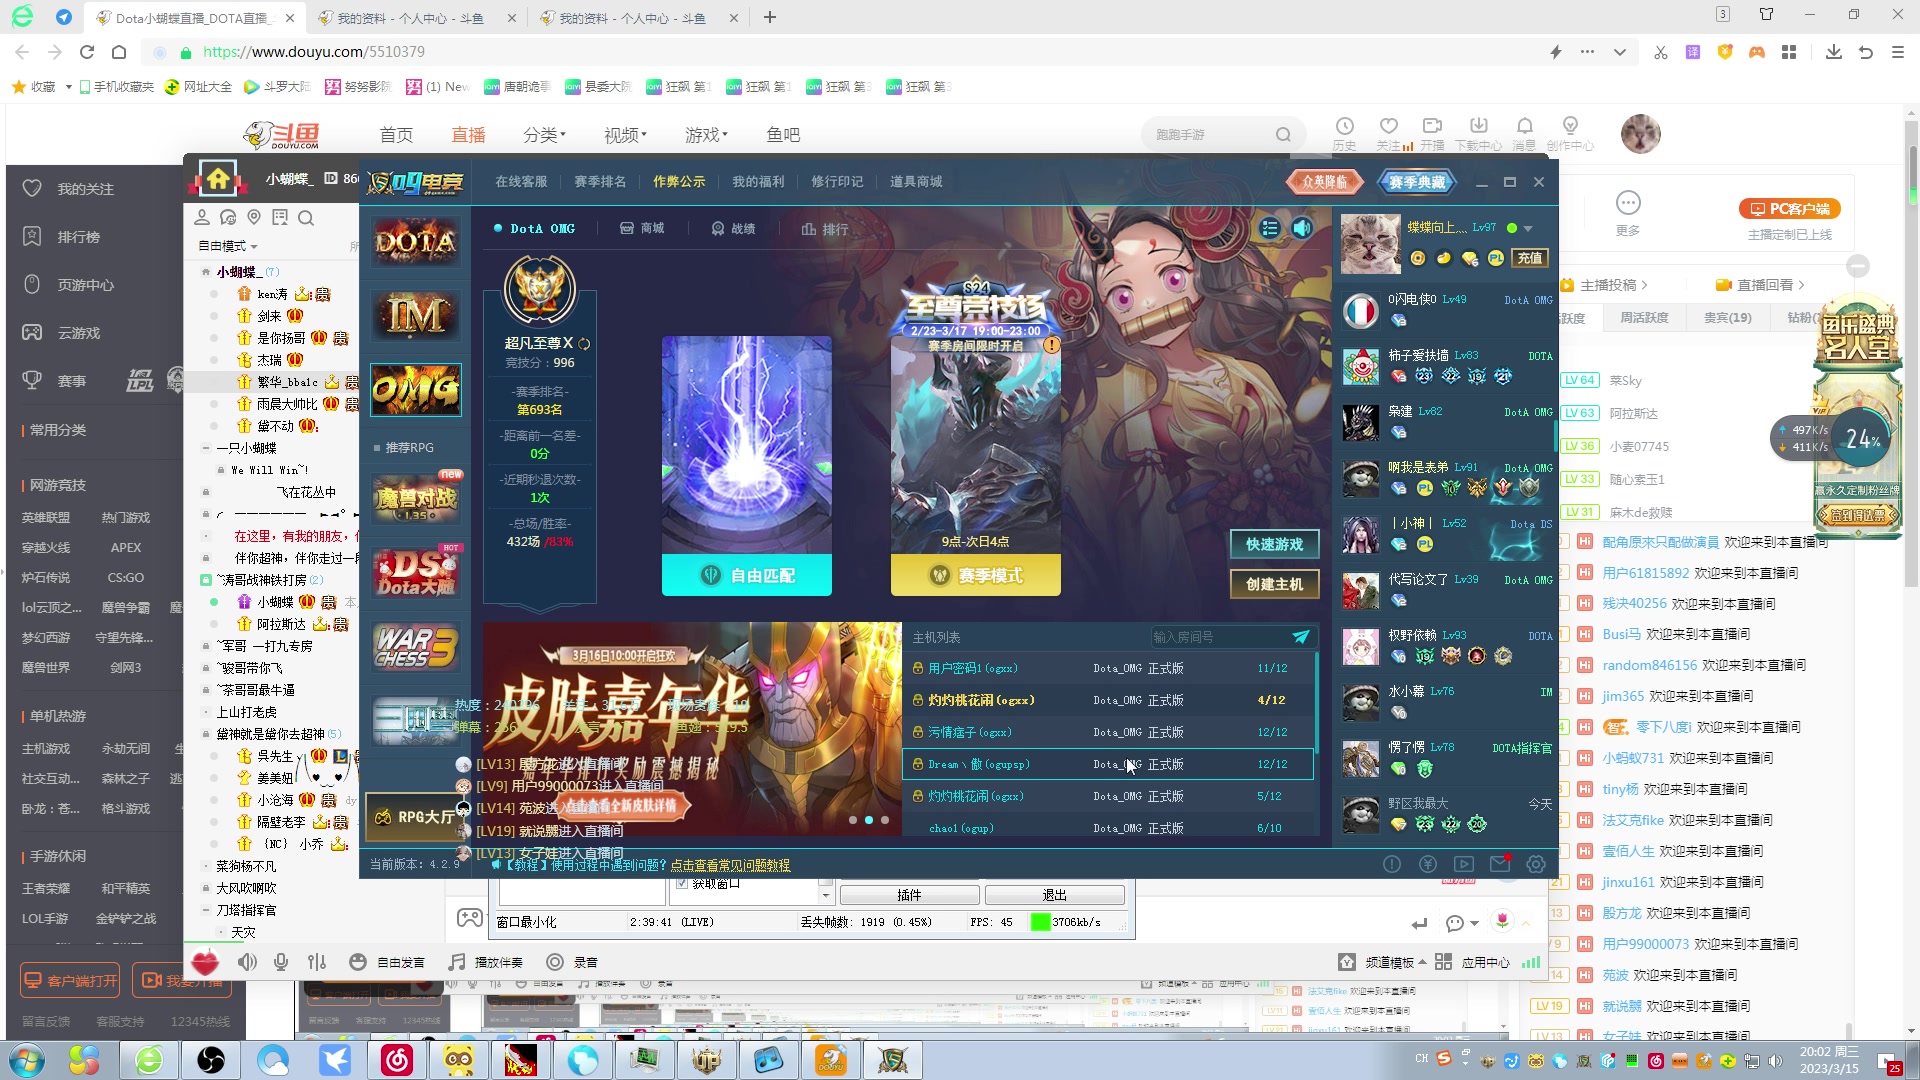Collapse the 刀塔指挥官 channel group
The width and height of the screenshot is (1920, 1080).
(x=206, y=910)
